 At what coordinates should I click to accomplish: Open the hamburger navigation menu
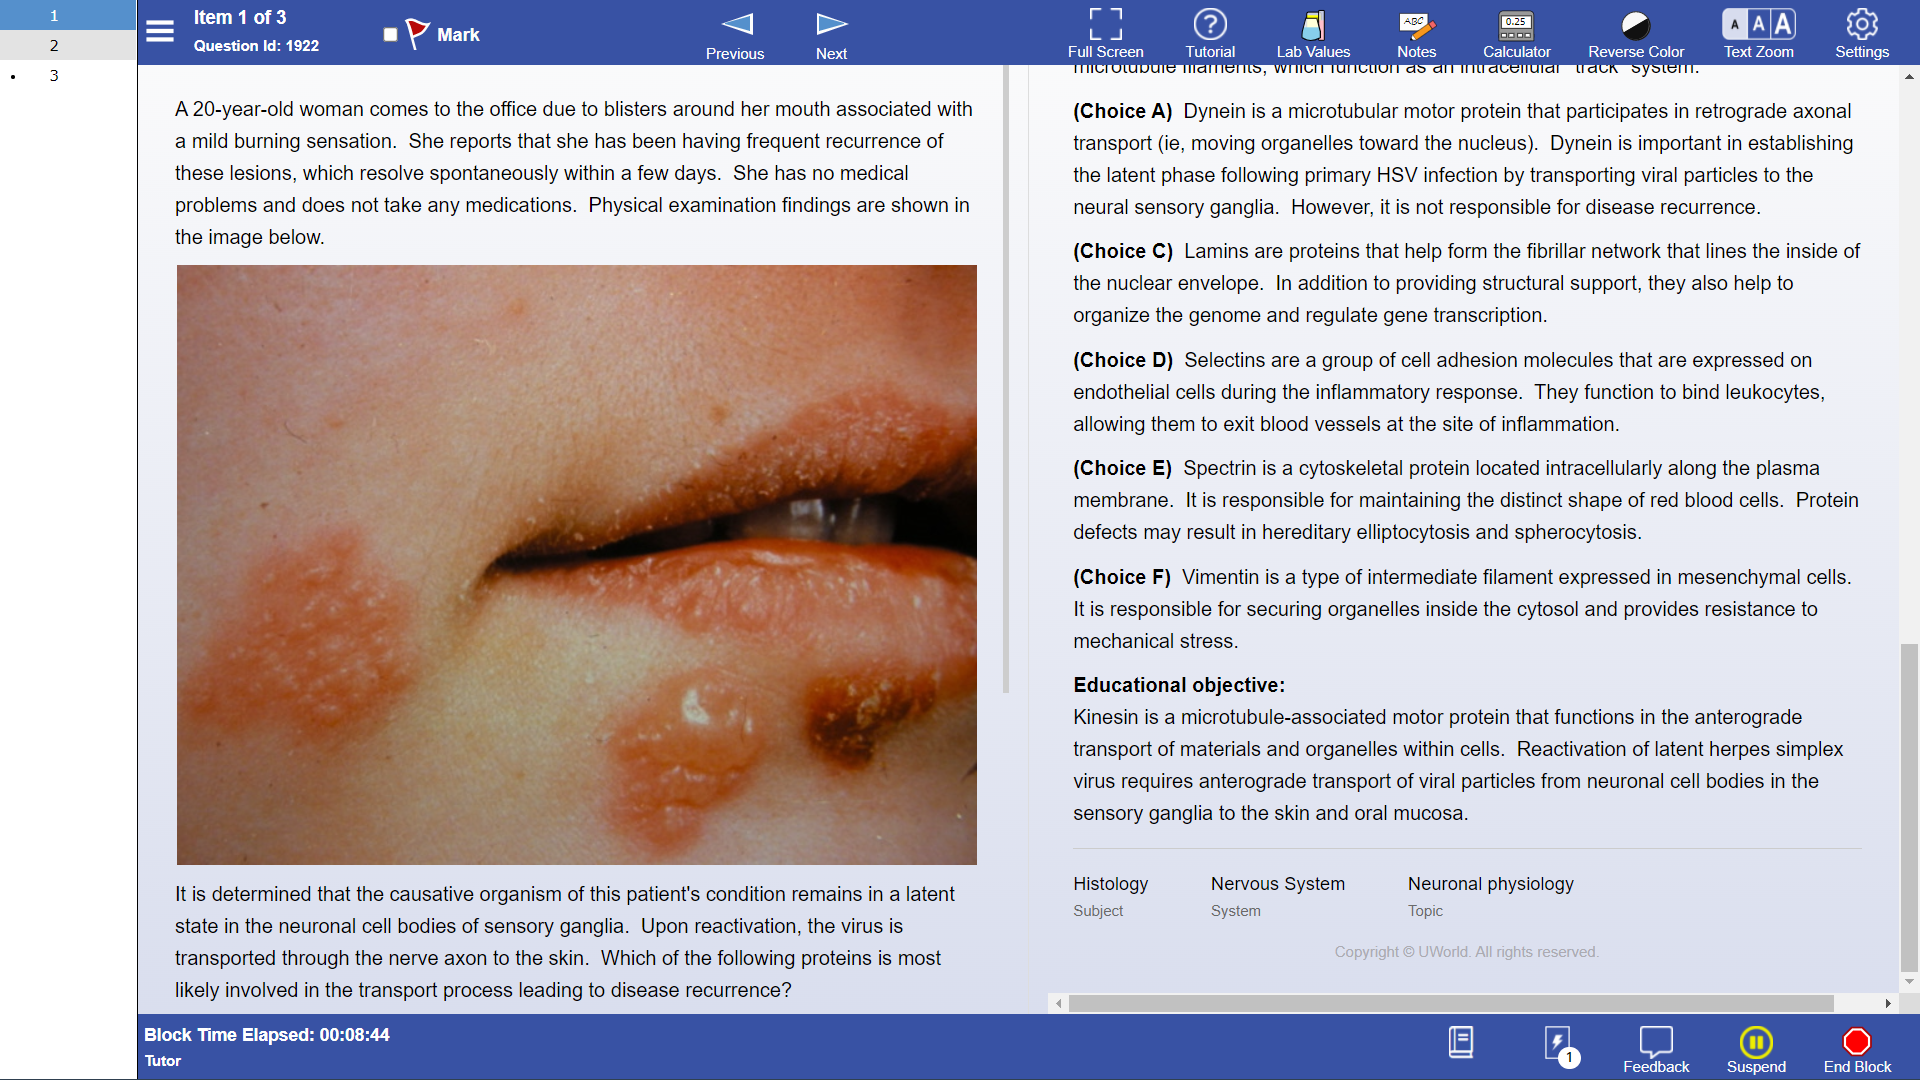tap(160, 32)
